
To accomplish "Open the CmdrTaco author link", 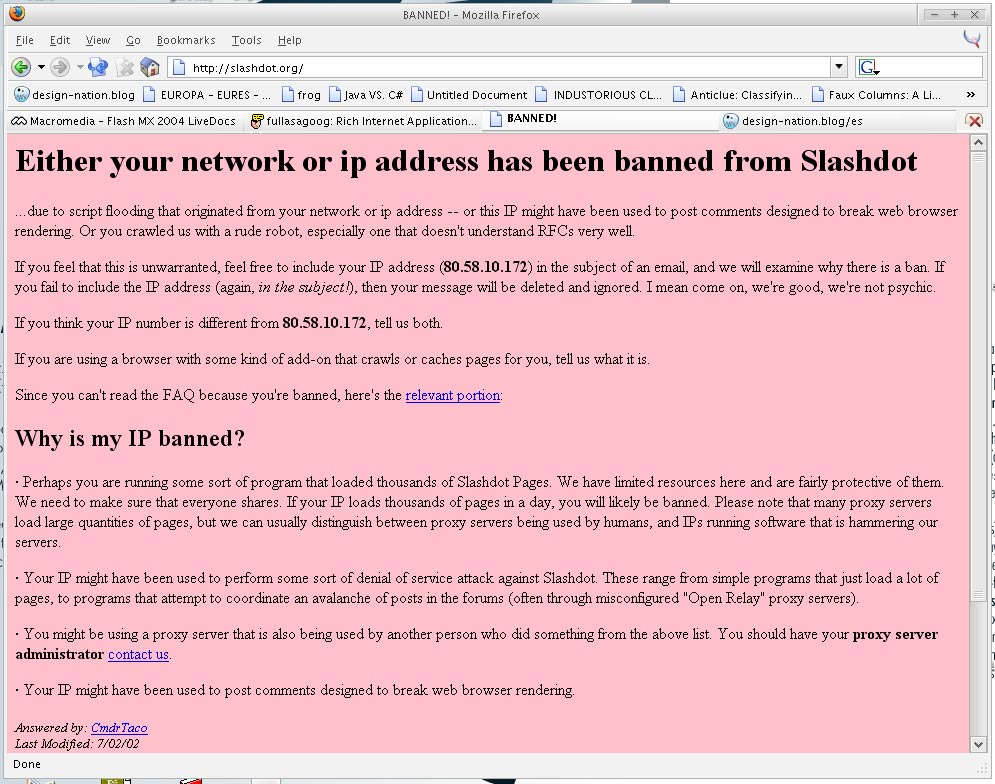I will 119,728.
